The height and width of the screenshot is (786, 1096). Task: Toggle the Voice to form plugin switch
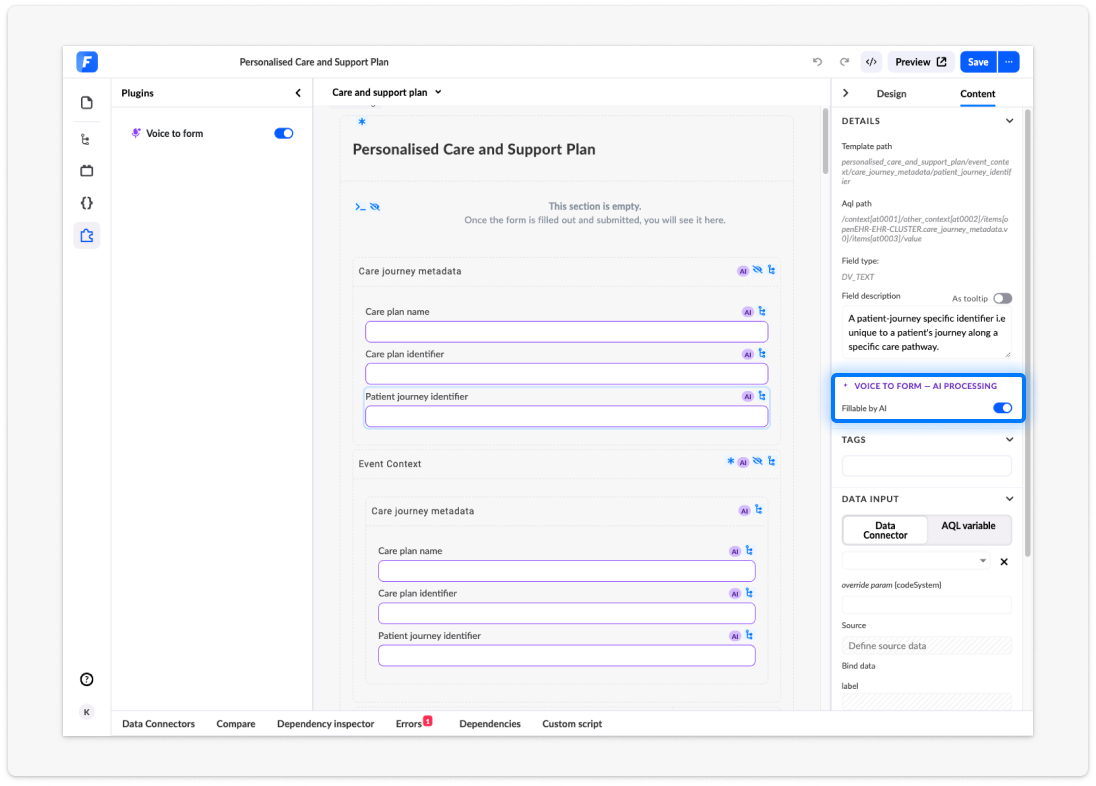(x=284, y=133)
